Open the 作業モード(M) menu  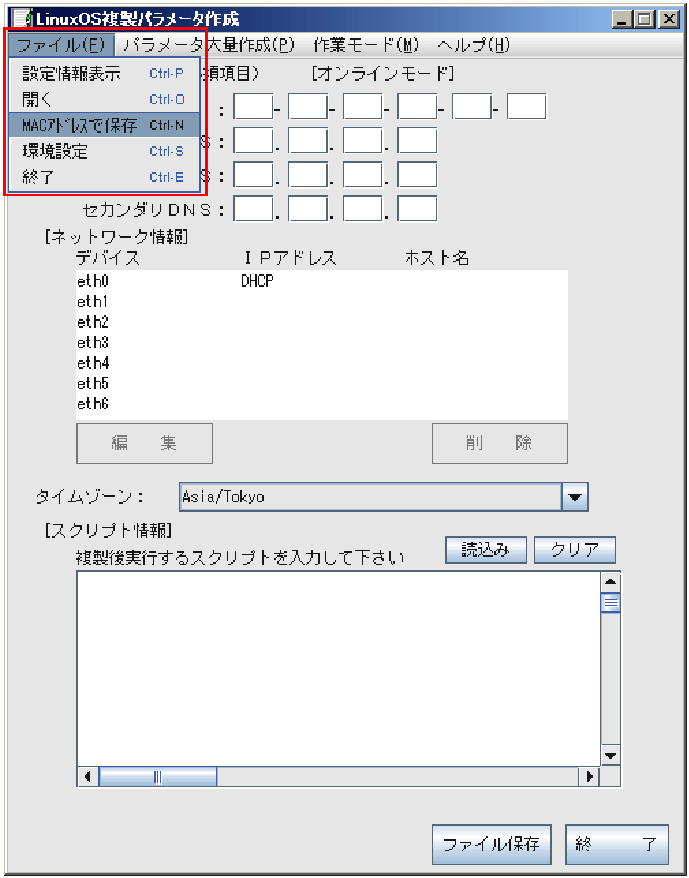[366, 45]
